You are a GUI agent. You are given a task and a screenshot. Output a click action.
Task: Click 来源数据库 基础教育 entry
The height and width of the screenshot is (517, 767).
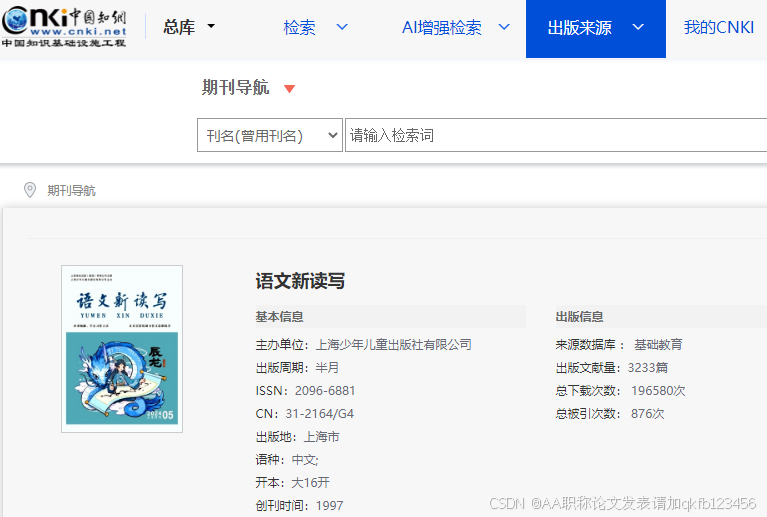pos(619,345)
